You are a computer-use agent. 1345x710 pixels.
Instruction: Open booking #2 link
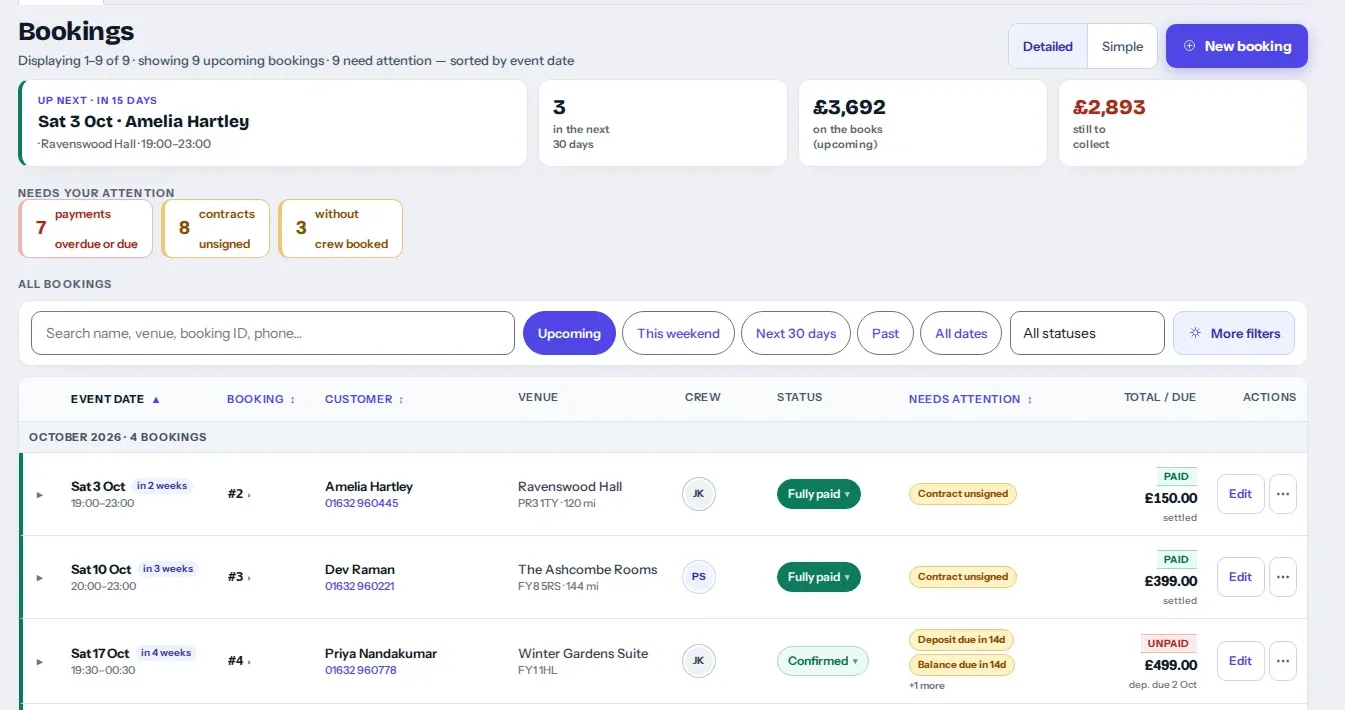[x=239, y=494]
